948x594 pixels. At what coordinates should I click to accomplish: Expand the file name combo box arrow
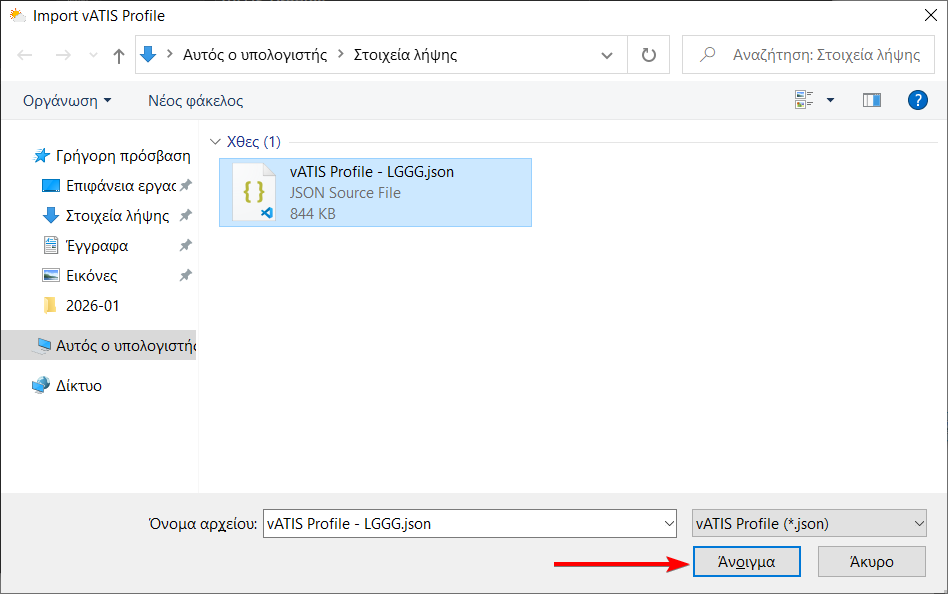669,523
